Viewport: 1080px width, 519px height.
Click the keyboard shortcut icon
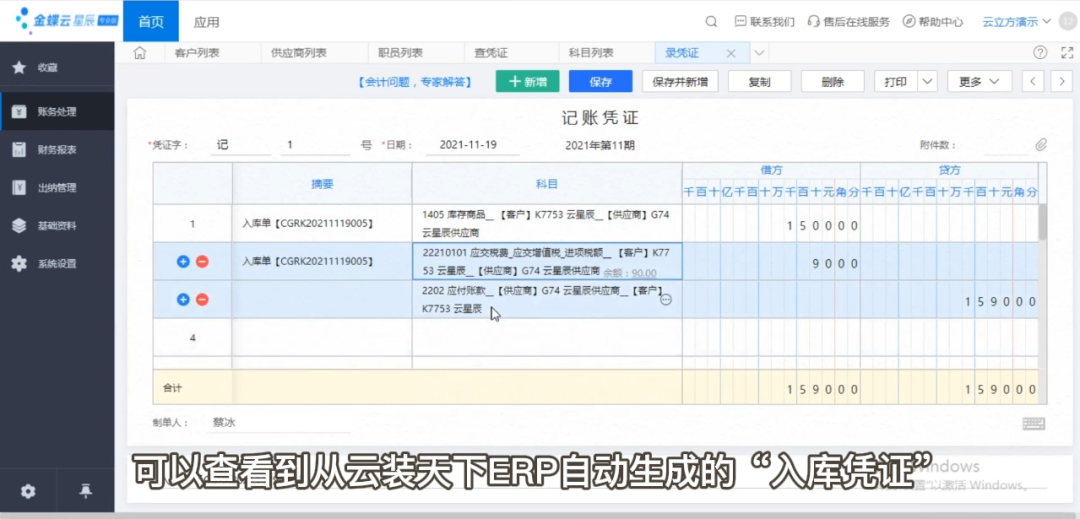(x=1033, y=423)
